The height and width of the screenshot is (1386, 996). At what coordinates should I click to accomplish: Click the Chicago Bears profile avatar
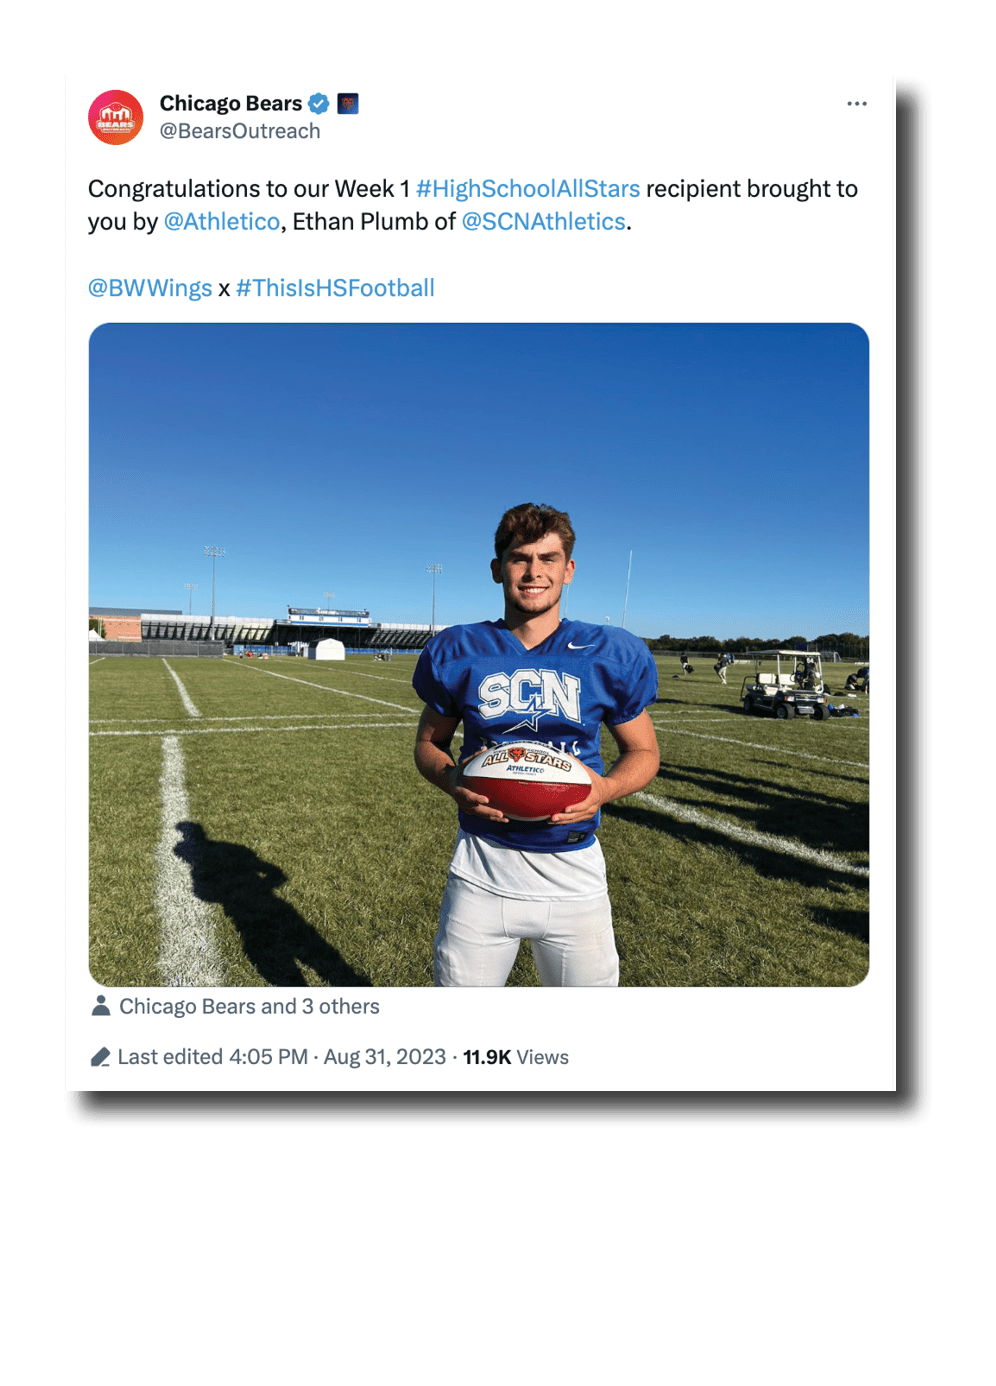116,118
